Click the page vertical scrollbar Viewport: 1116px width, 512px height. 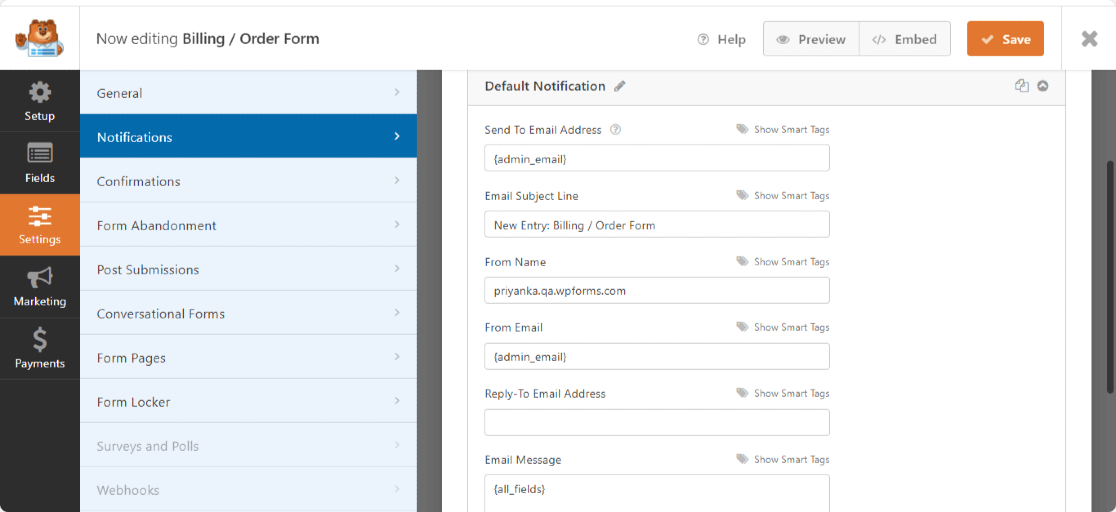1110,278
